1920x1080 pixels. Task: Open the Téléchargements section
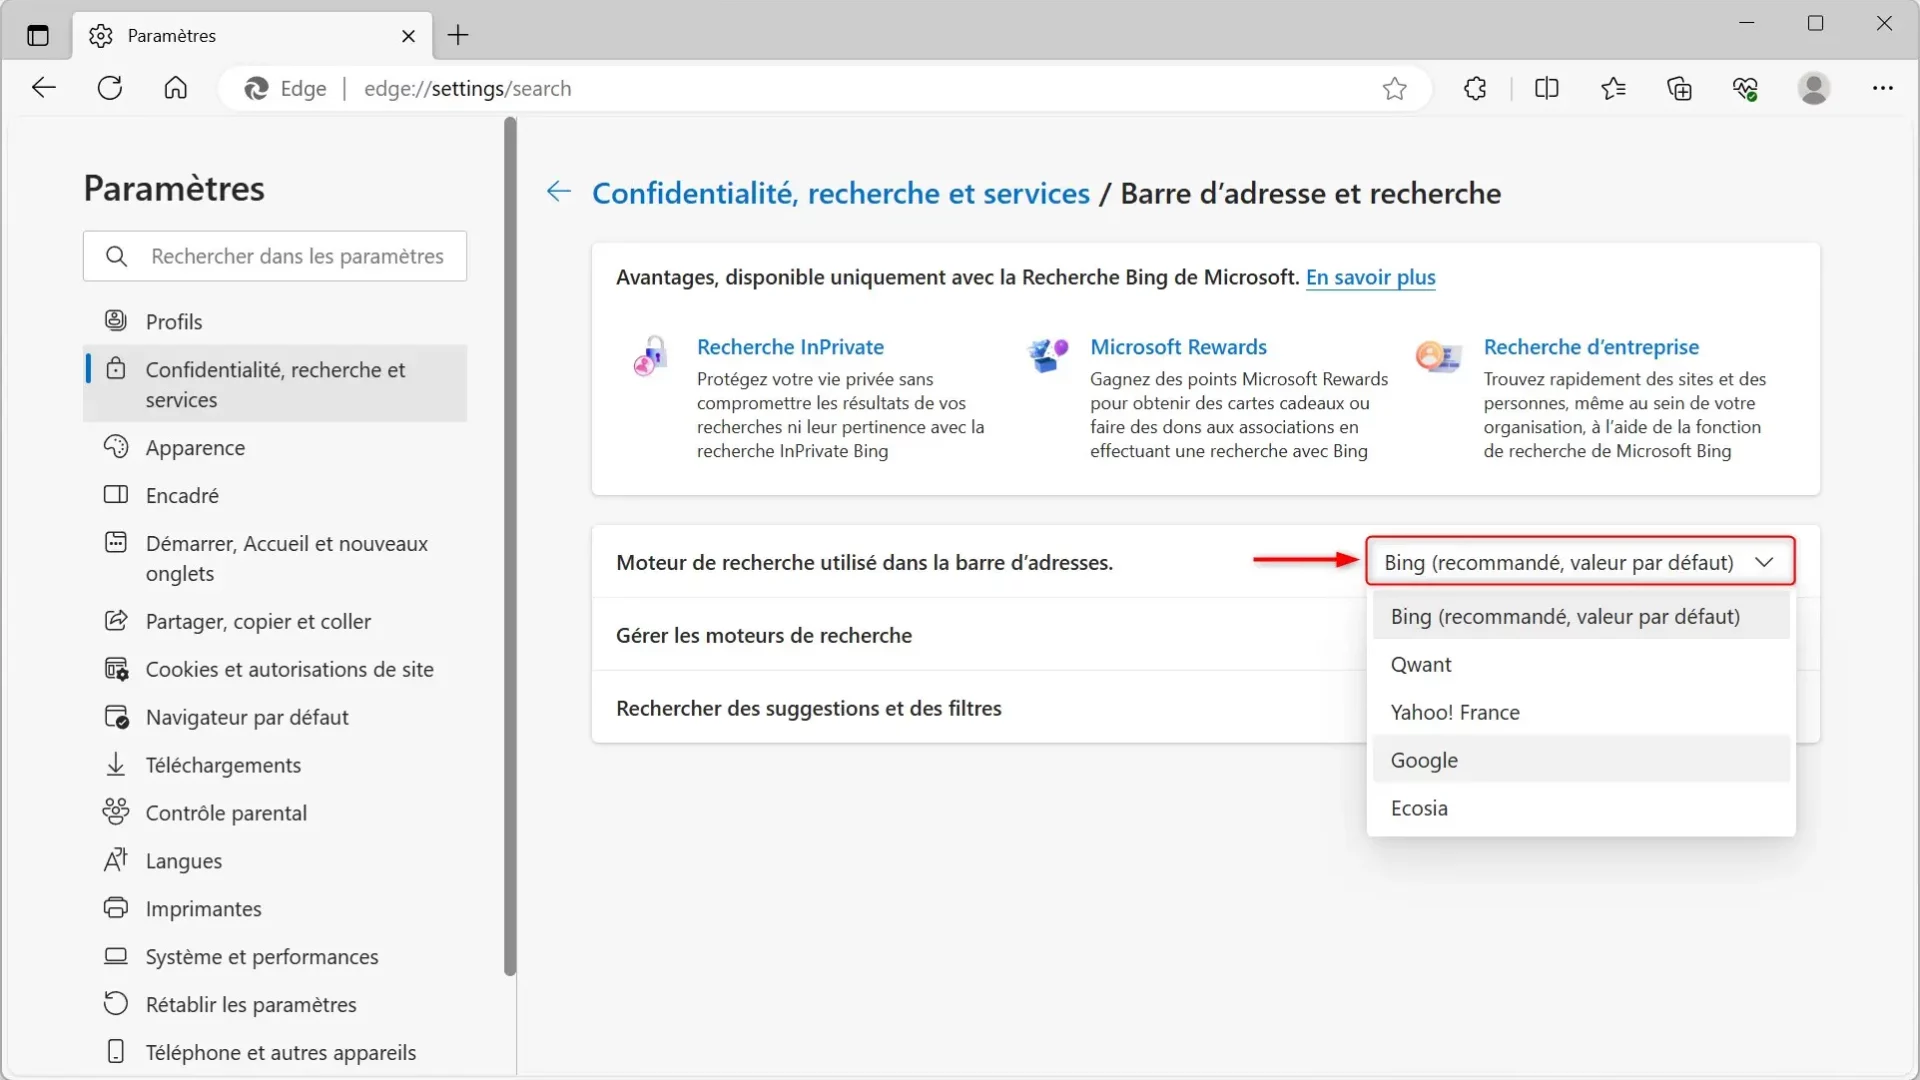(275, 765)
